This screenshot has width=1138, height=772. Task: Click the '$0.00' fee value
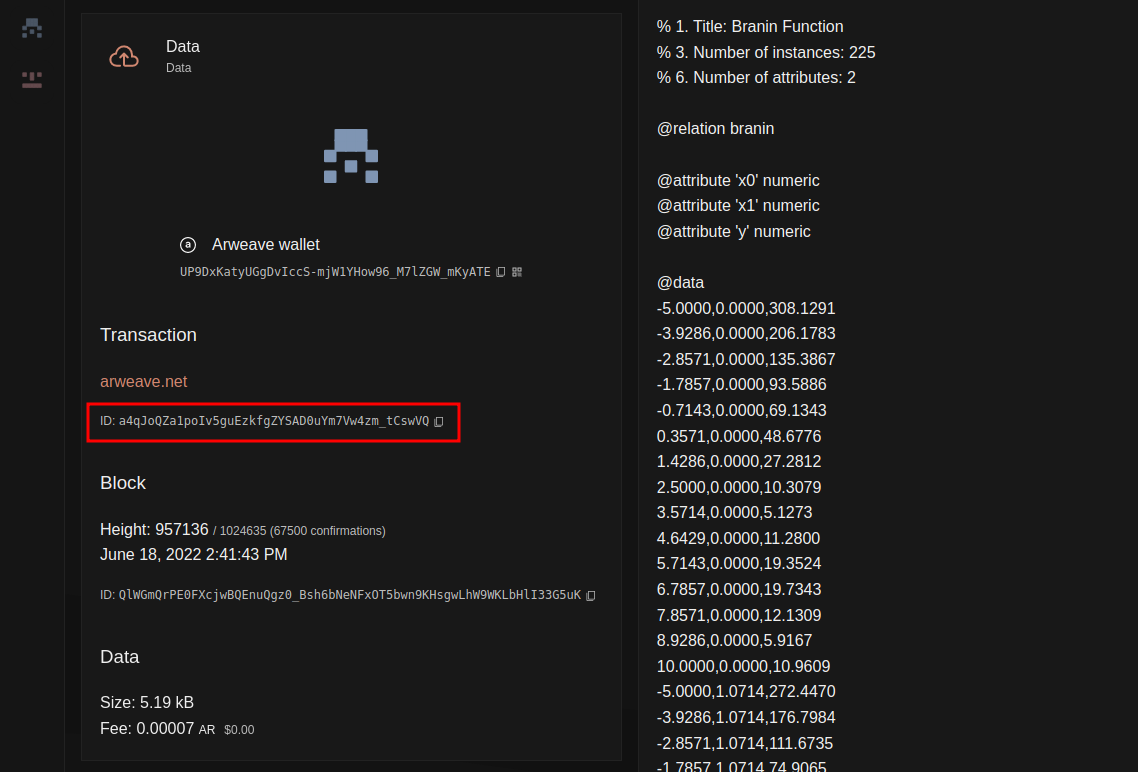coord(239,730)
